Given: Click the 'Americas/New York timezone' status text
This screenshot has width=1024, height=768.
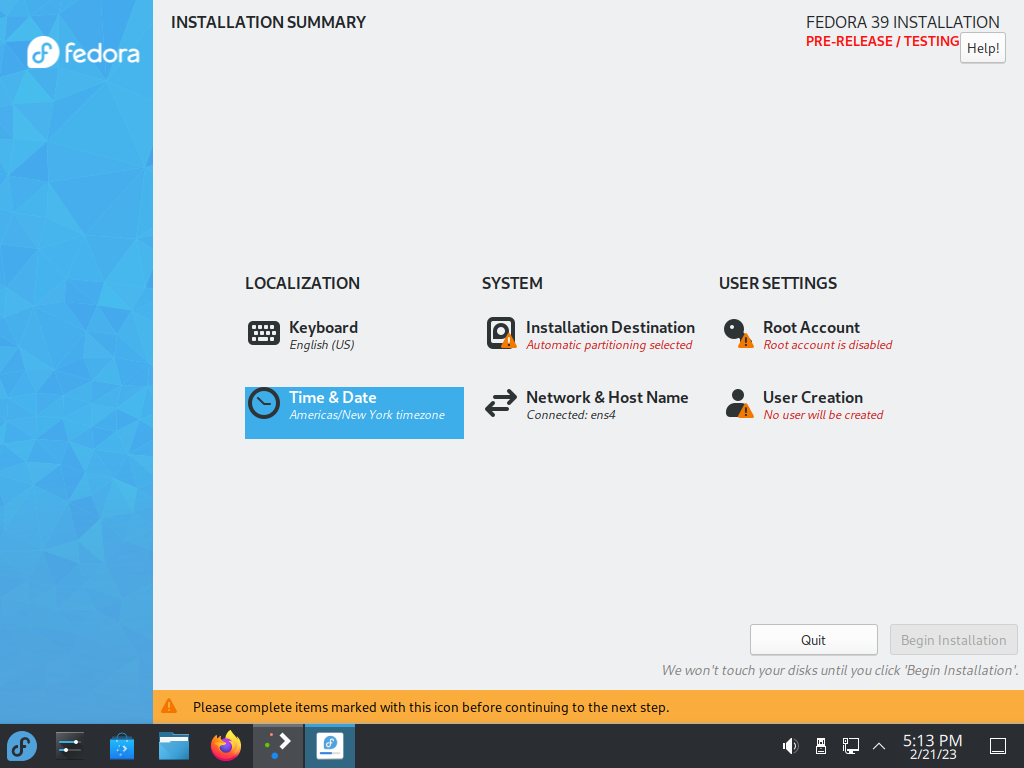Looking at the screenshot, I should [367, 415].
